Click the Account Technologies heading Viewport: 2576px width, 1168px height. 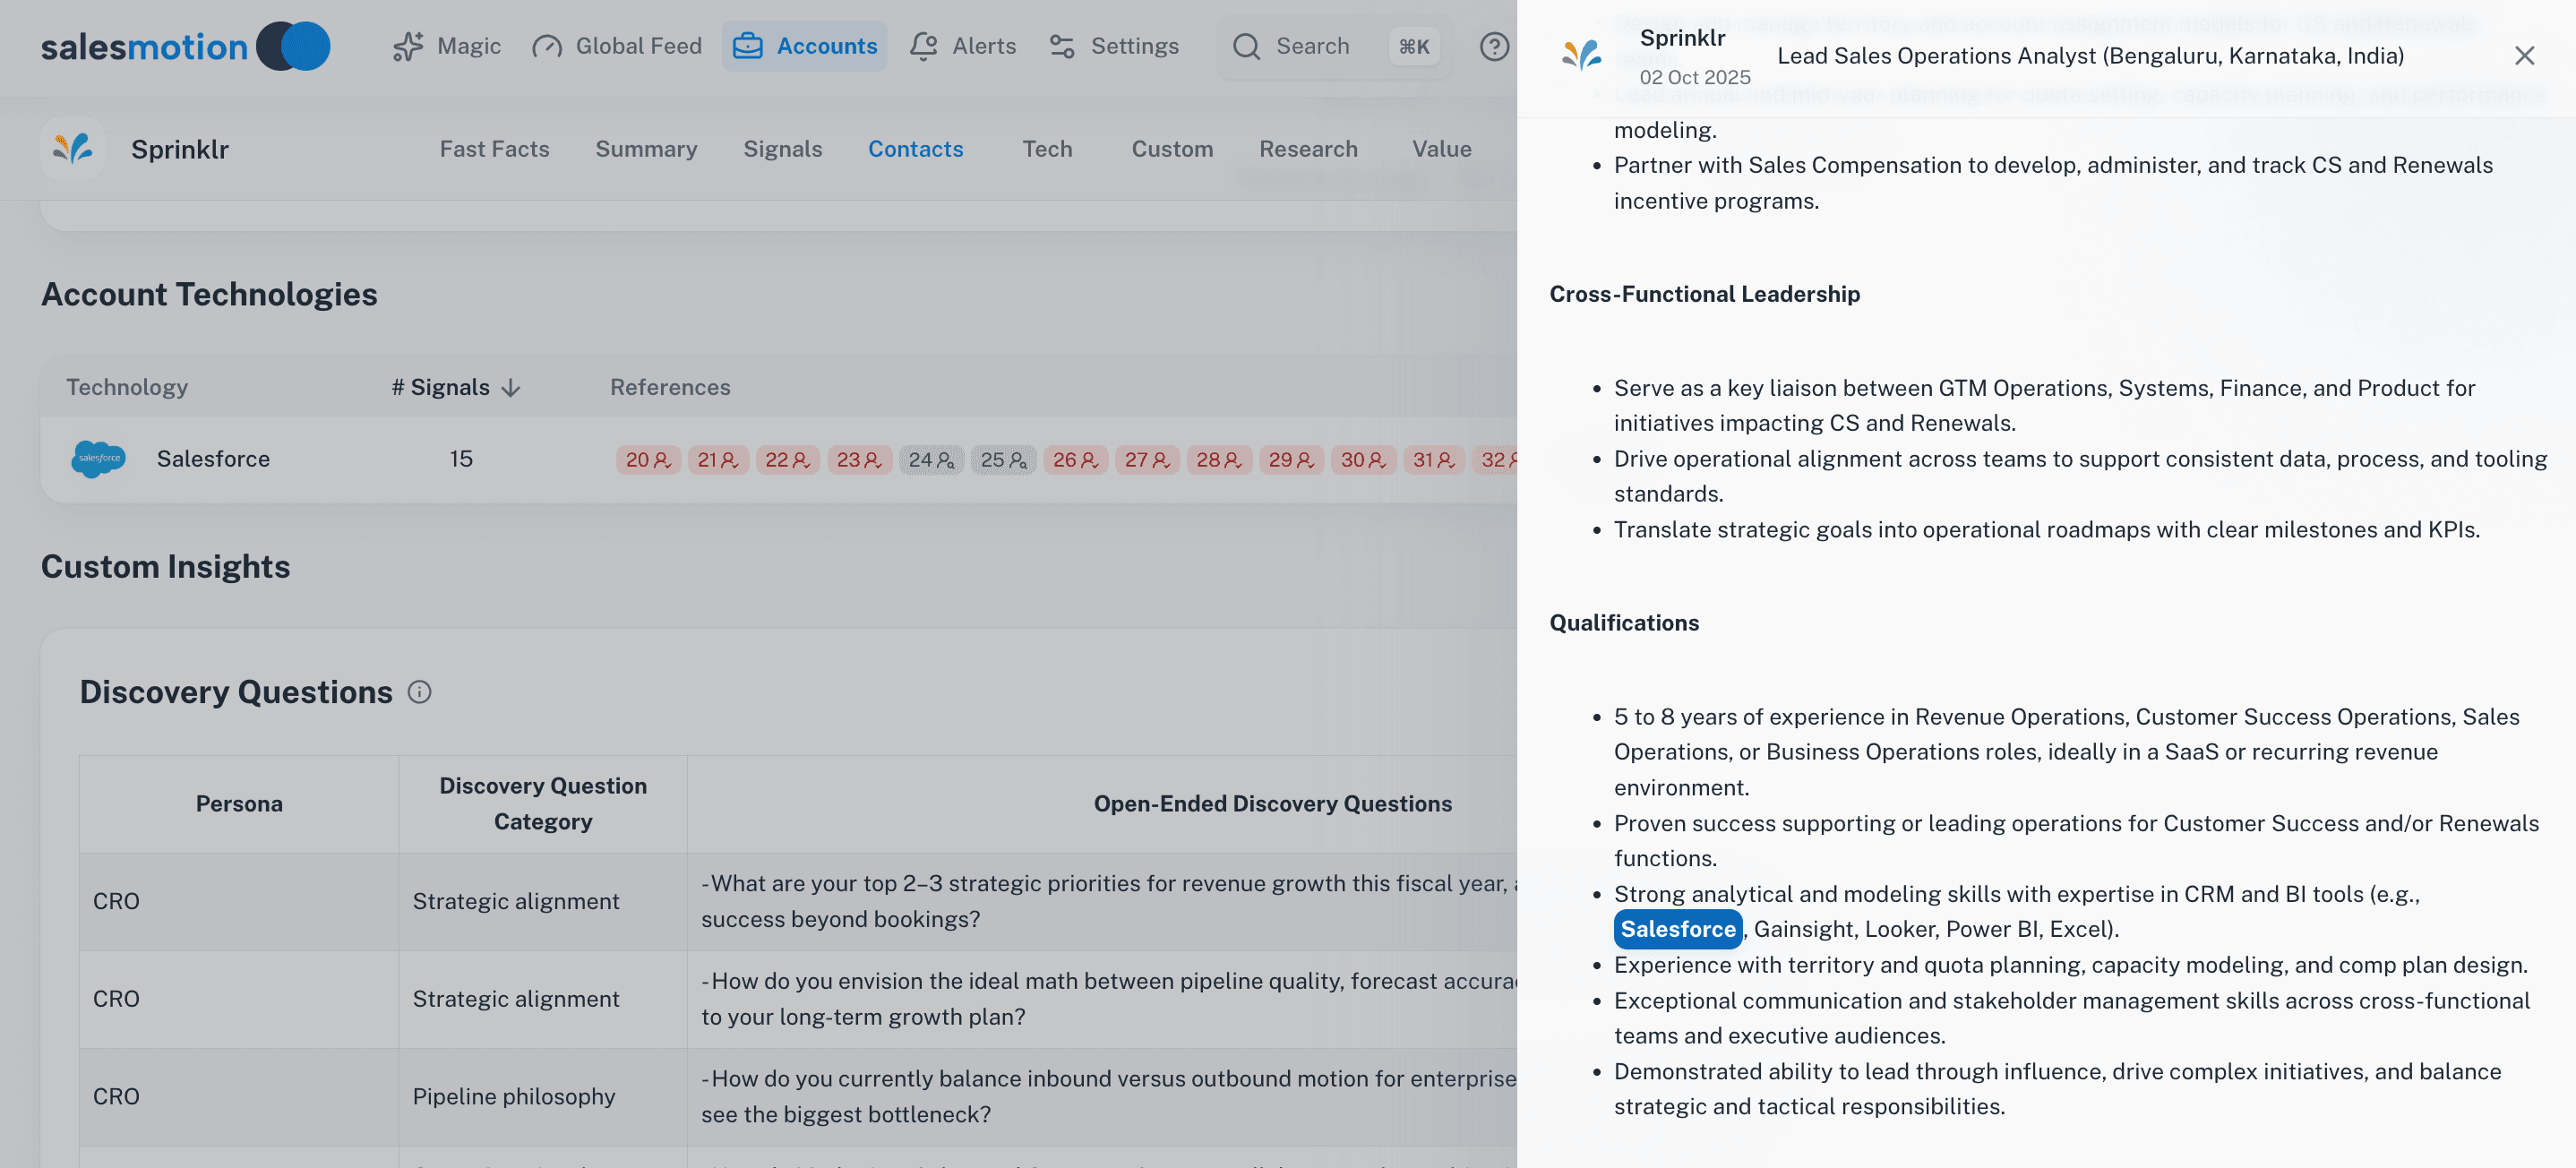(209, 294)
